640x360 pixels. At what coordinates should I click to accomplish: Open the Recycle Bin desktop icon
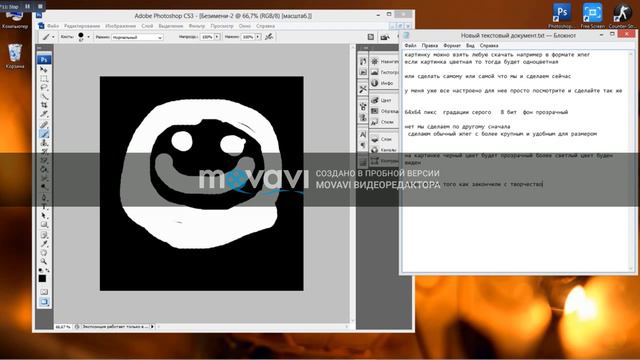coord(15,56)
